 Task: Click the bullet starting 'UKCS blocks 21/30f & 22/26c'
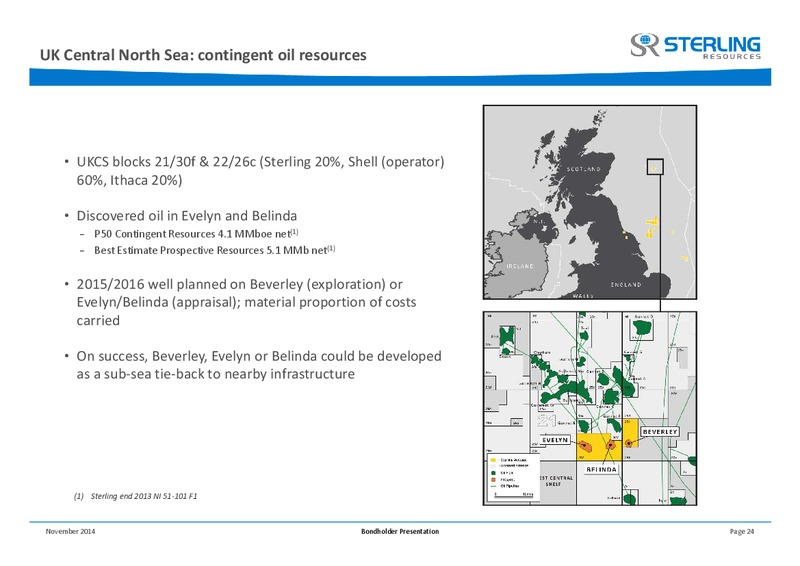(x=260, y=171)
